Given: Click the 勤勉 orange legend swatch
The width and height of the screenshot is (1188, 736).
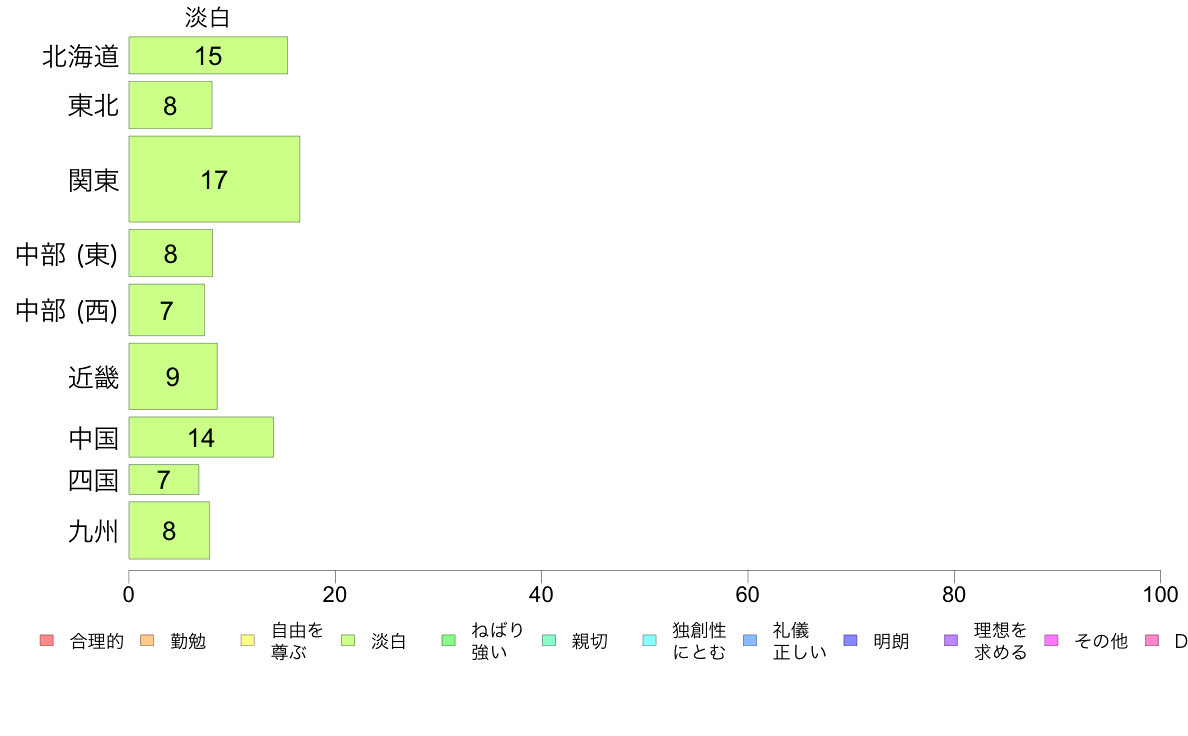Looking at the screenshot, I should pyautogui.click(x=147, y=640).
